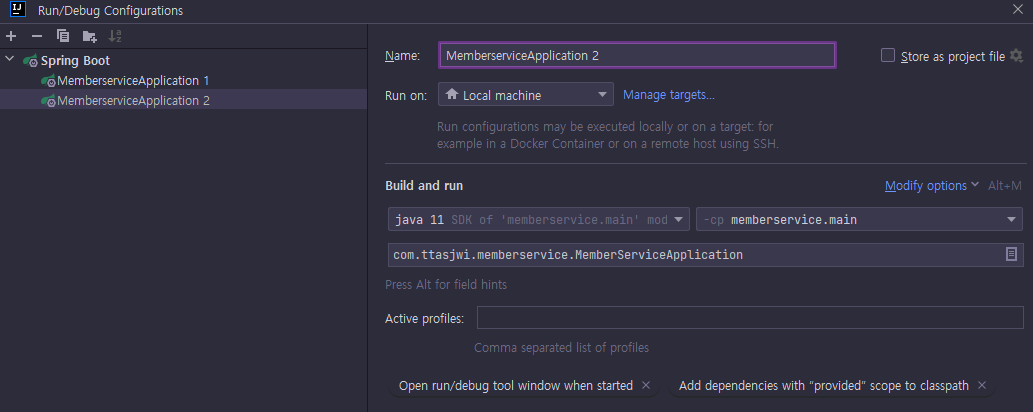Remove the selected configuration
Viewport: 1033px width, 412px height.
37,36
